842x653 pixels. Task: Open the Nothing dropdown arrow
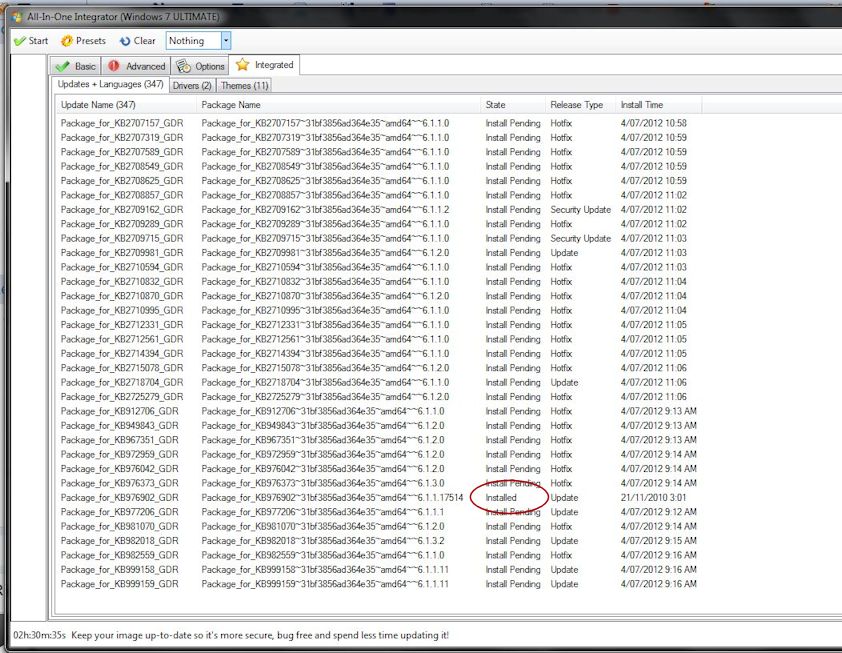pyautogui.click(x=226, y=40)
